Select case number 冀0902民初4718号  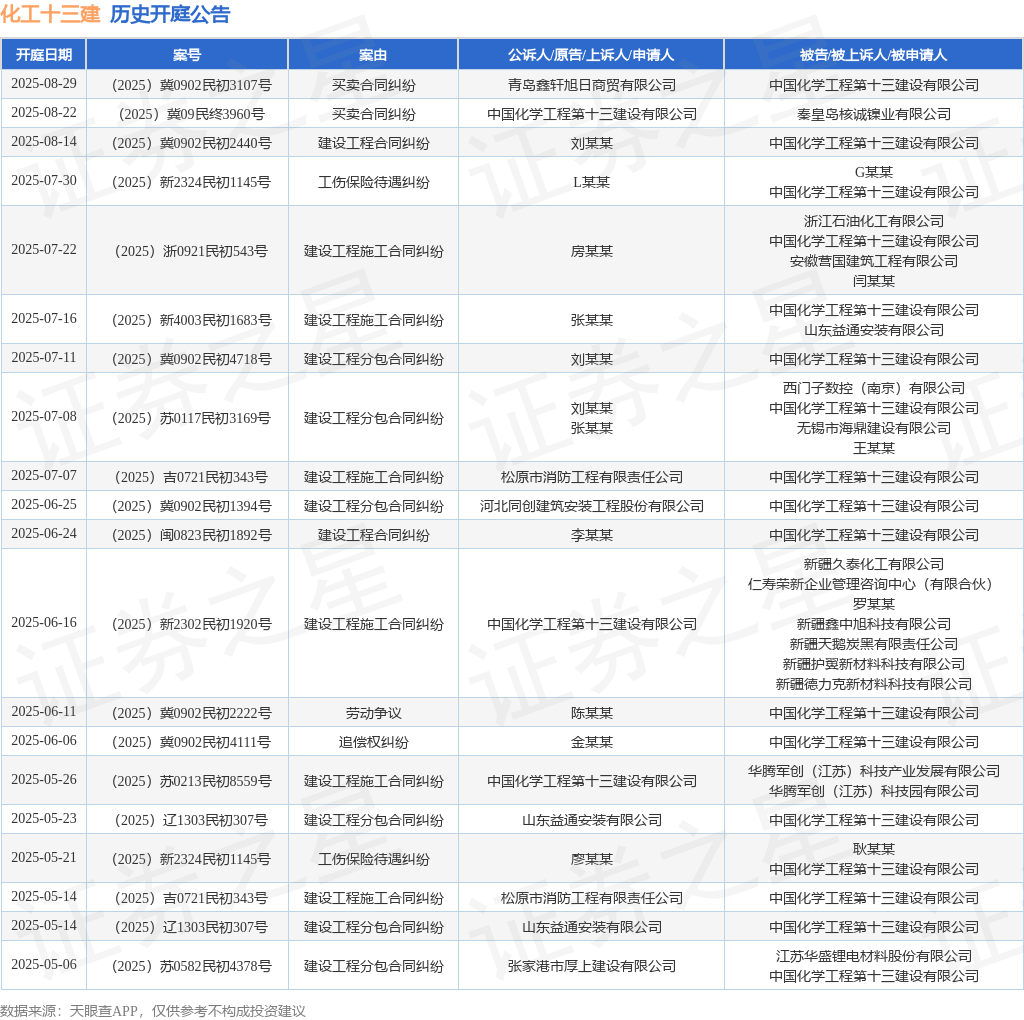pyautogui.click(x=191, y=359)
